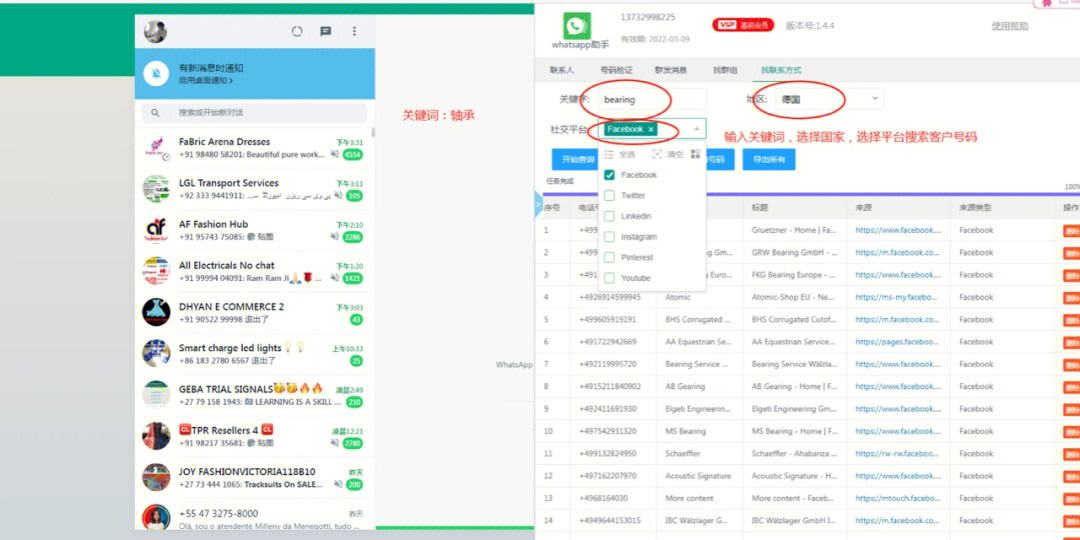This screenshot has height=540, width=1080.
Task: Check the Instagram platform checkbox
Action: [609, 237]
